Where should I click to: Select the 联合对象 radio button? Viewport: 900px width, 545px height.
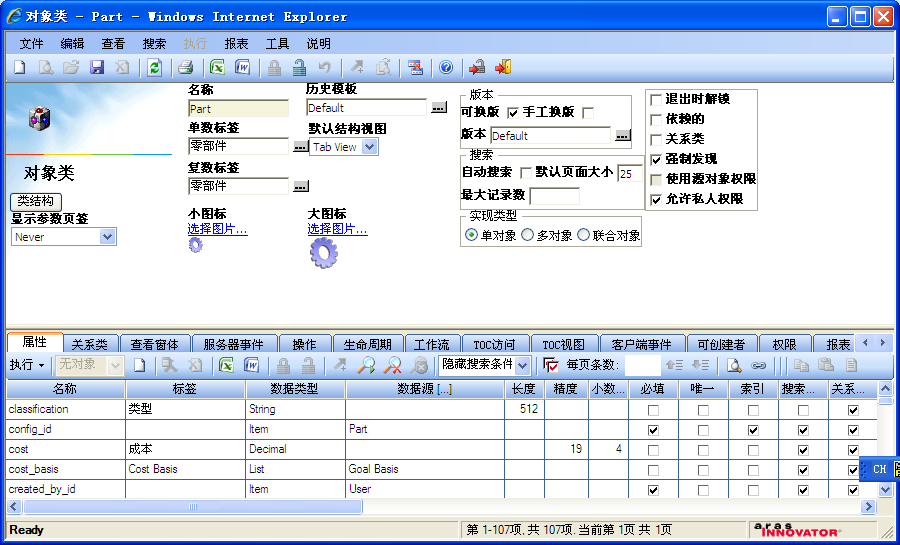click(583, 235)
